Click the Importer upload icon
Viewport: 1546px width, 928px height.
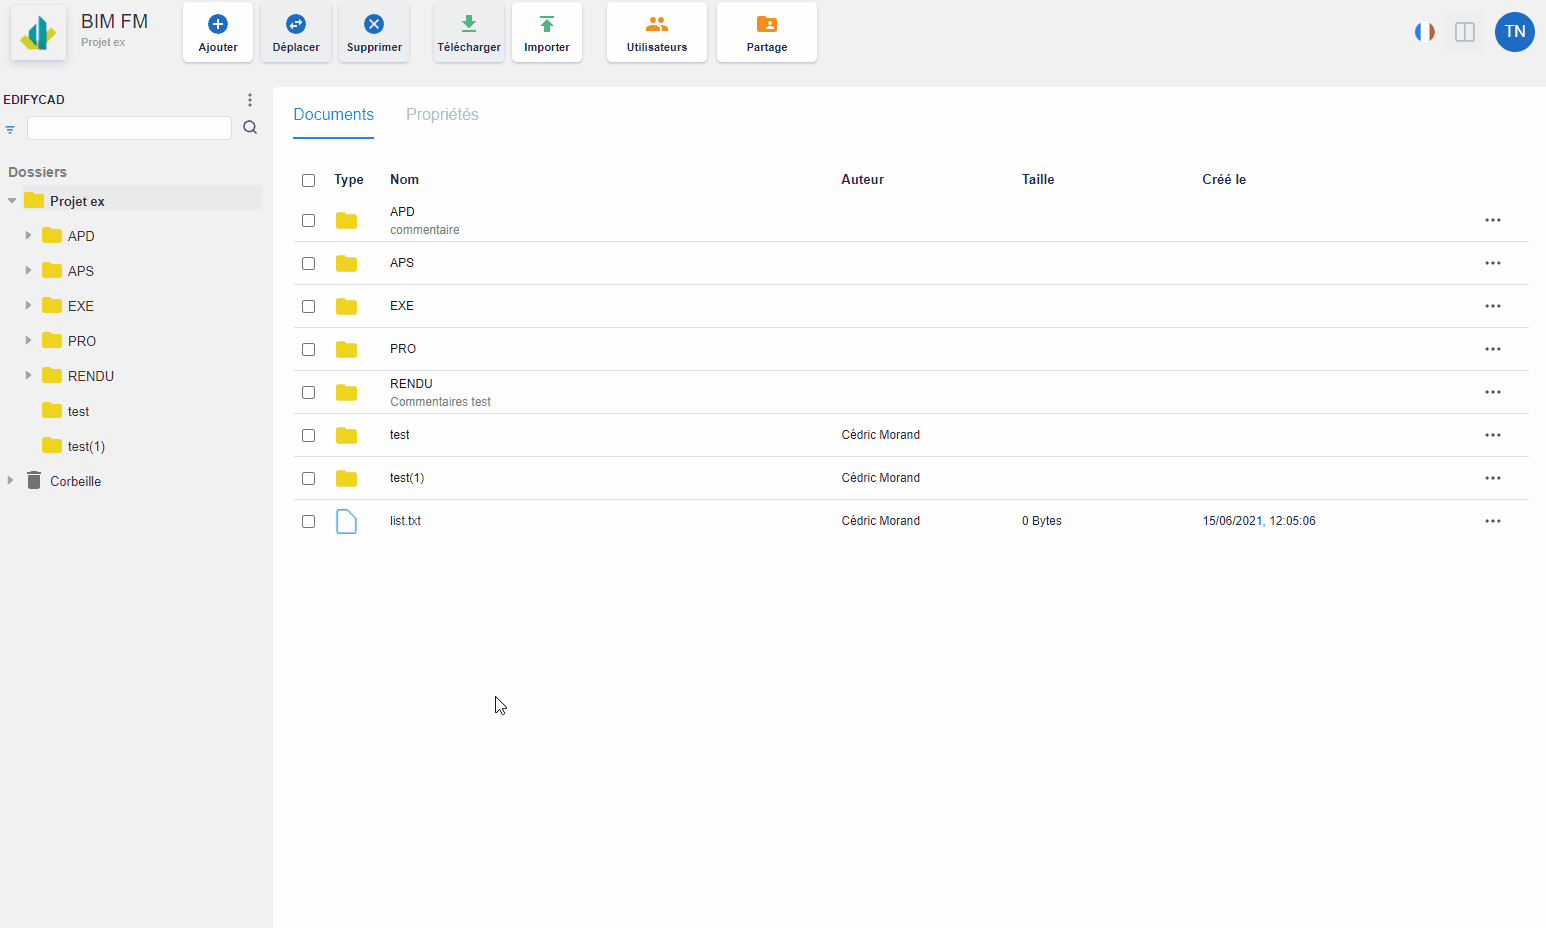coord(547,24)
